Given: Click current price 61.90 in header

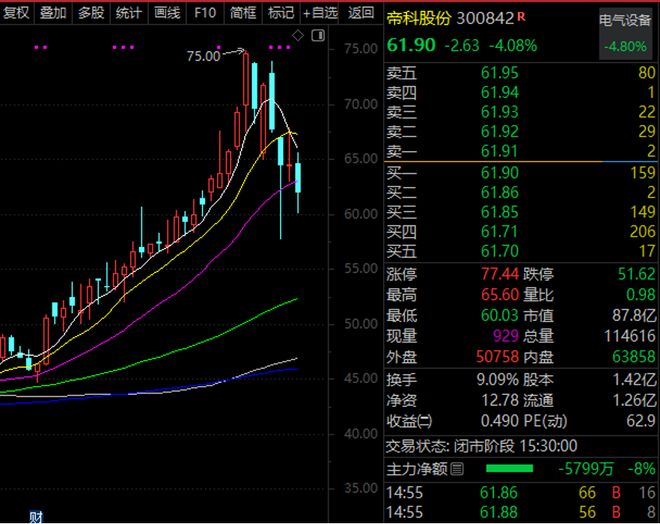Looking at the screenshot, I should [x=411, y=45].
